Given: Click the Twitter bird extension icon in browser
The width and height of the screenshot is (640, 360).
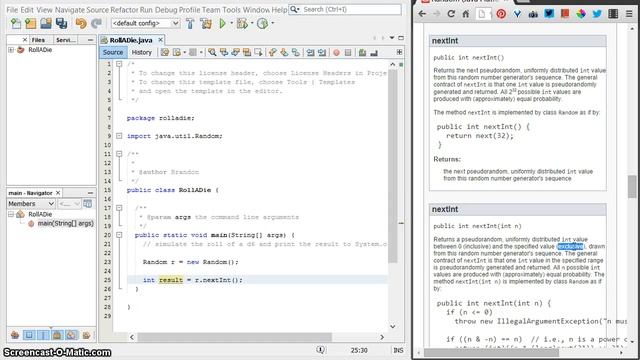Looking at the screenshot, I should [597, 14].
